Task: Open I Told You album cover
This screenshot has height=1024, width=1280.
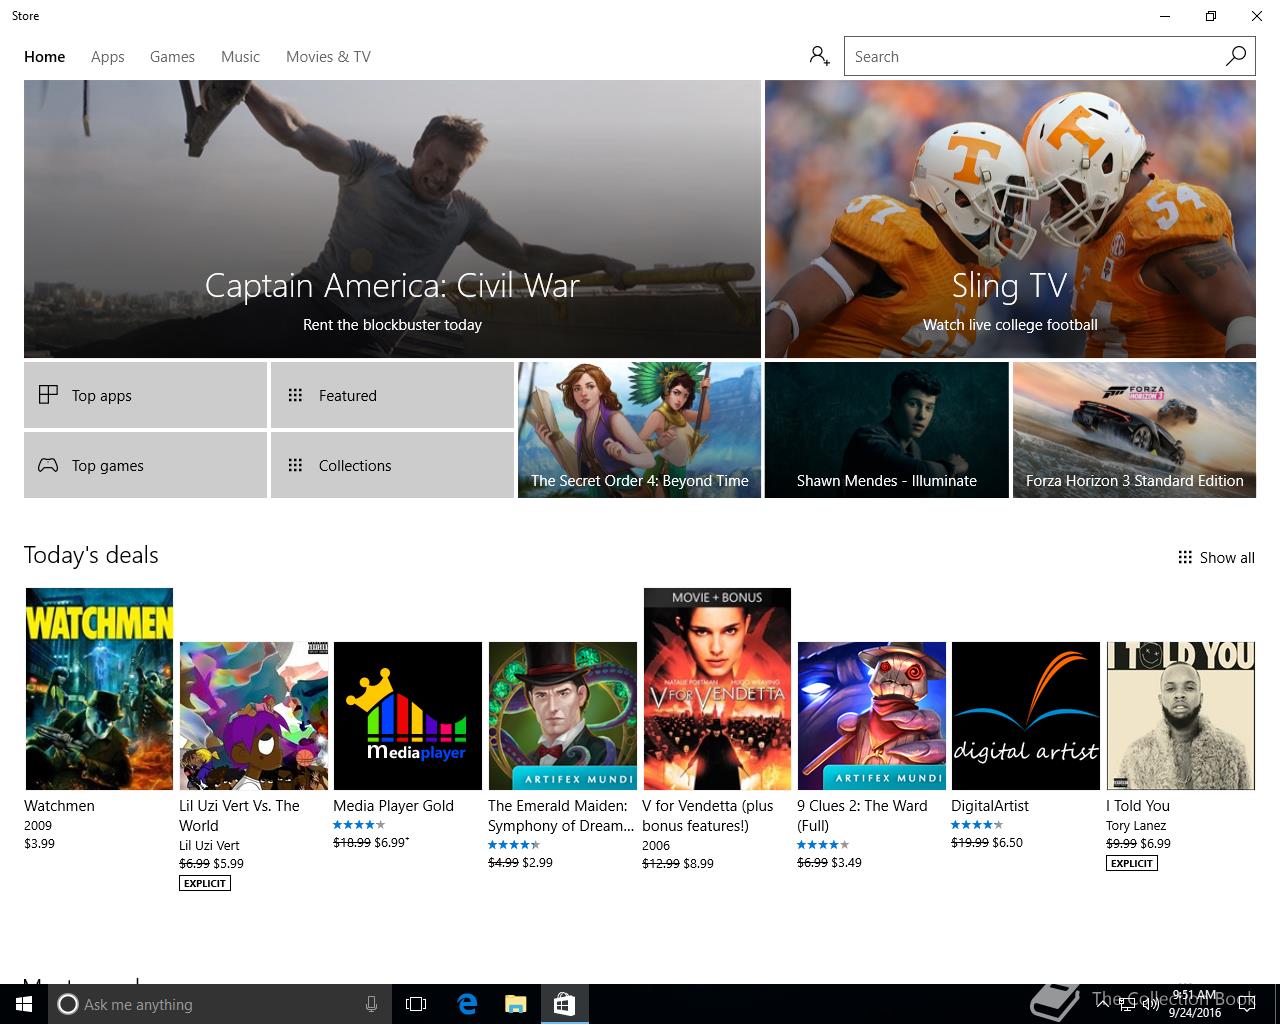Action: tap(1181, 716)
